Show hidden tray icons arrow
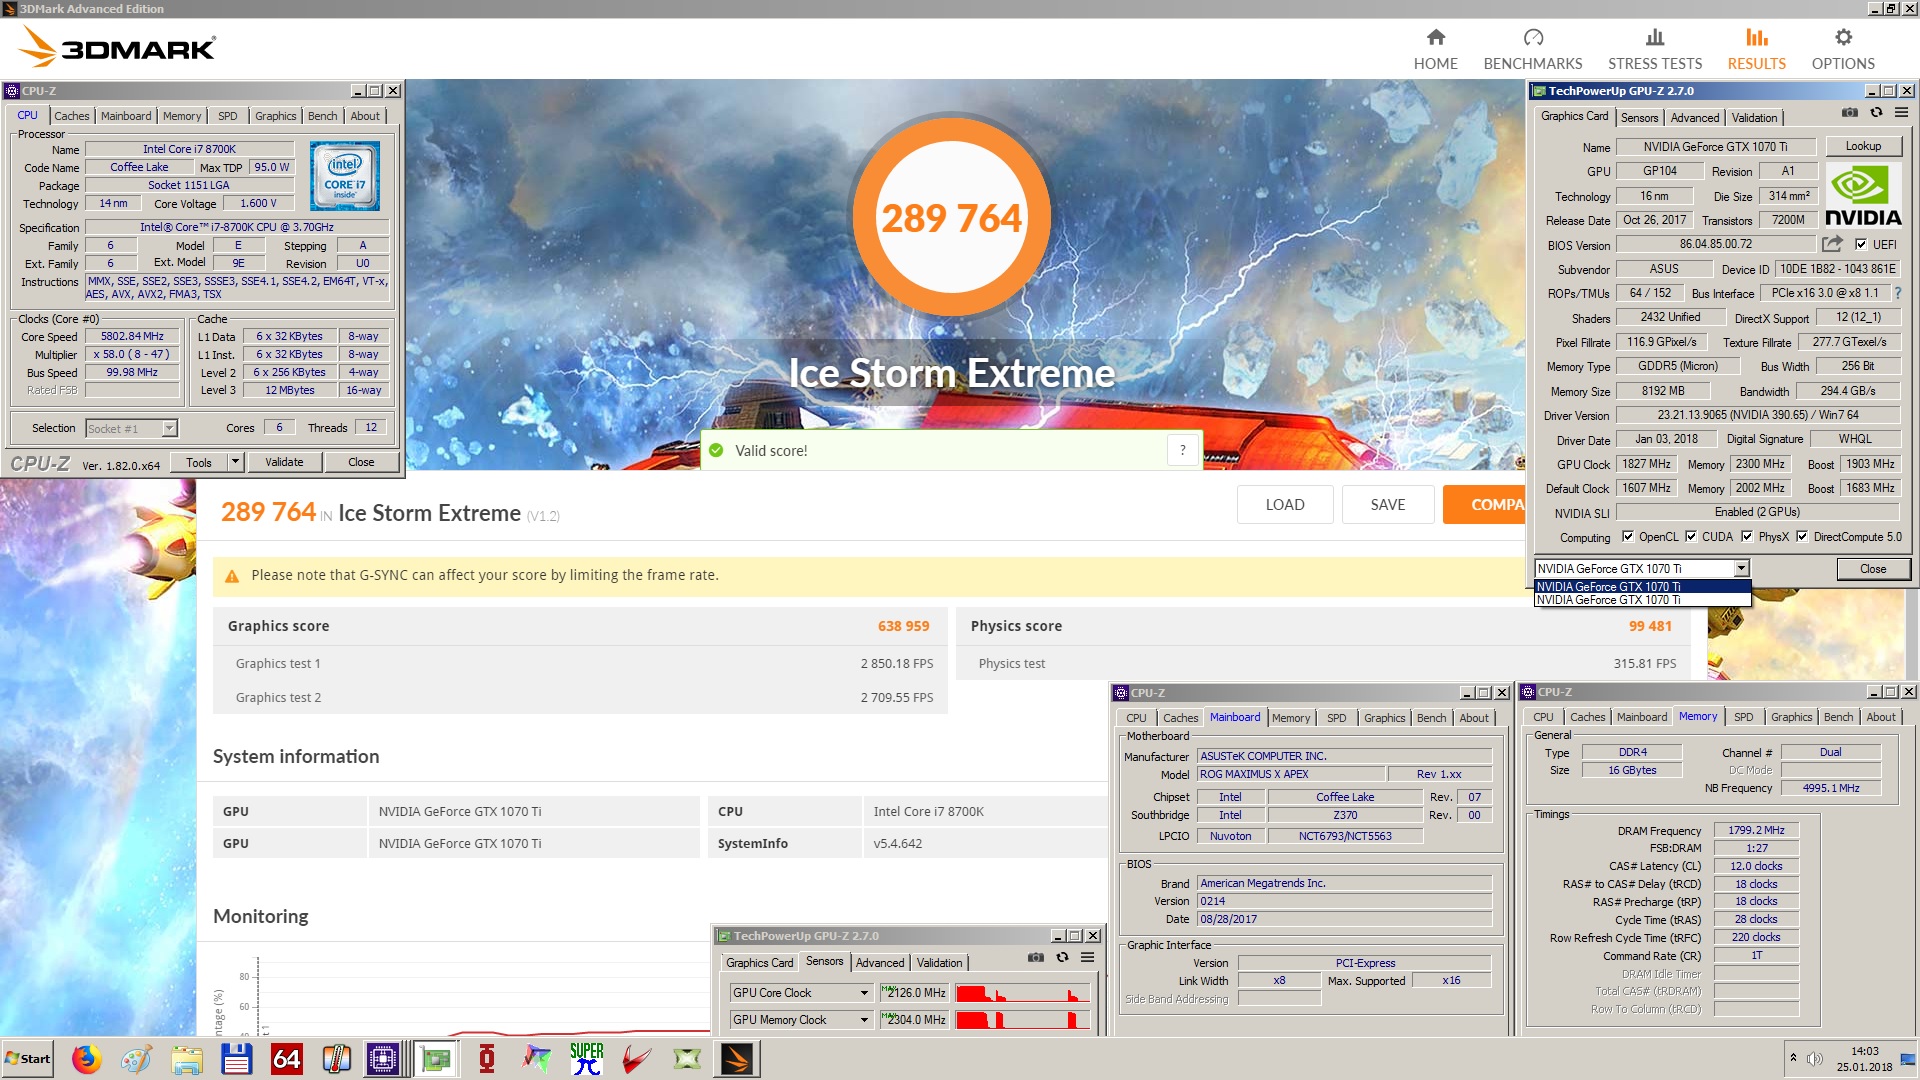 [1793, 1058]
